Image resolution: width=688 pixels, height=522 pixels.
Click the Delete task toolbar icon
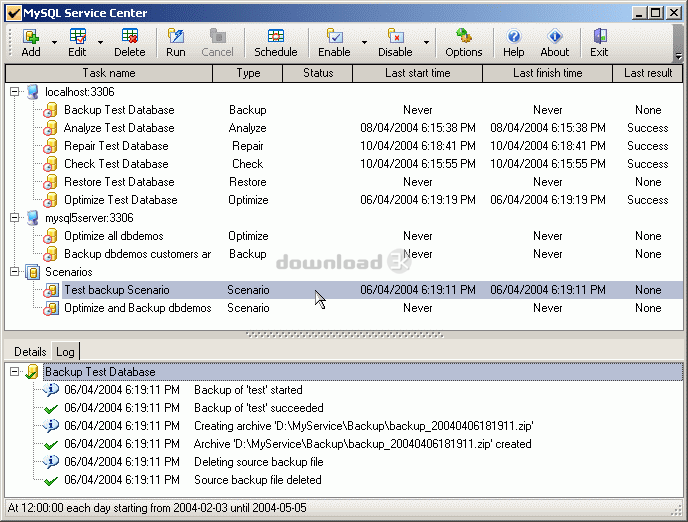[130, 36]
